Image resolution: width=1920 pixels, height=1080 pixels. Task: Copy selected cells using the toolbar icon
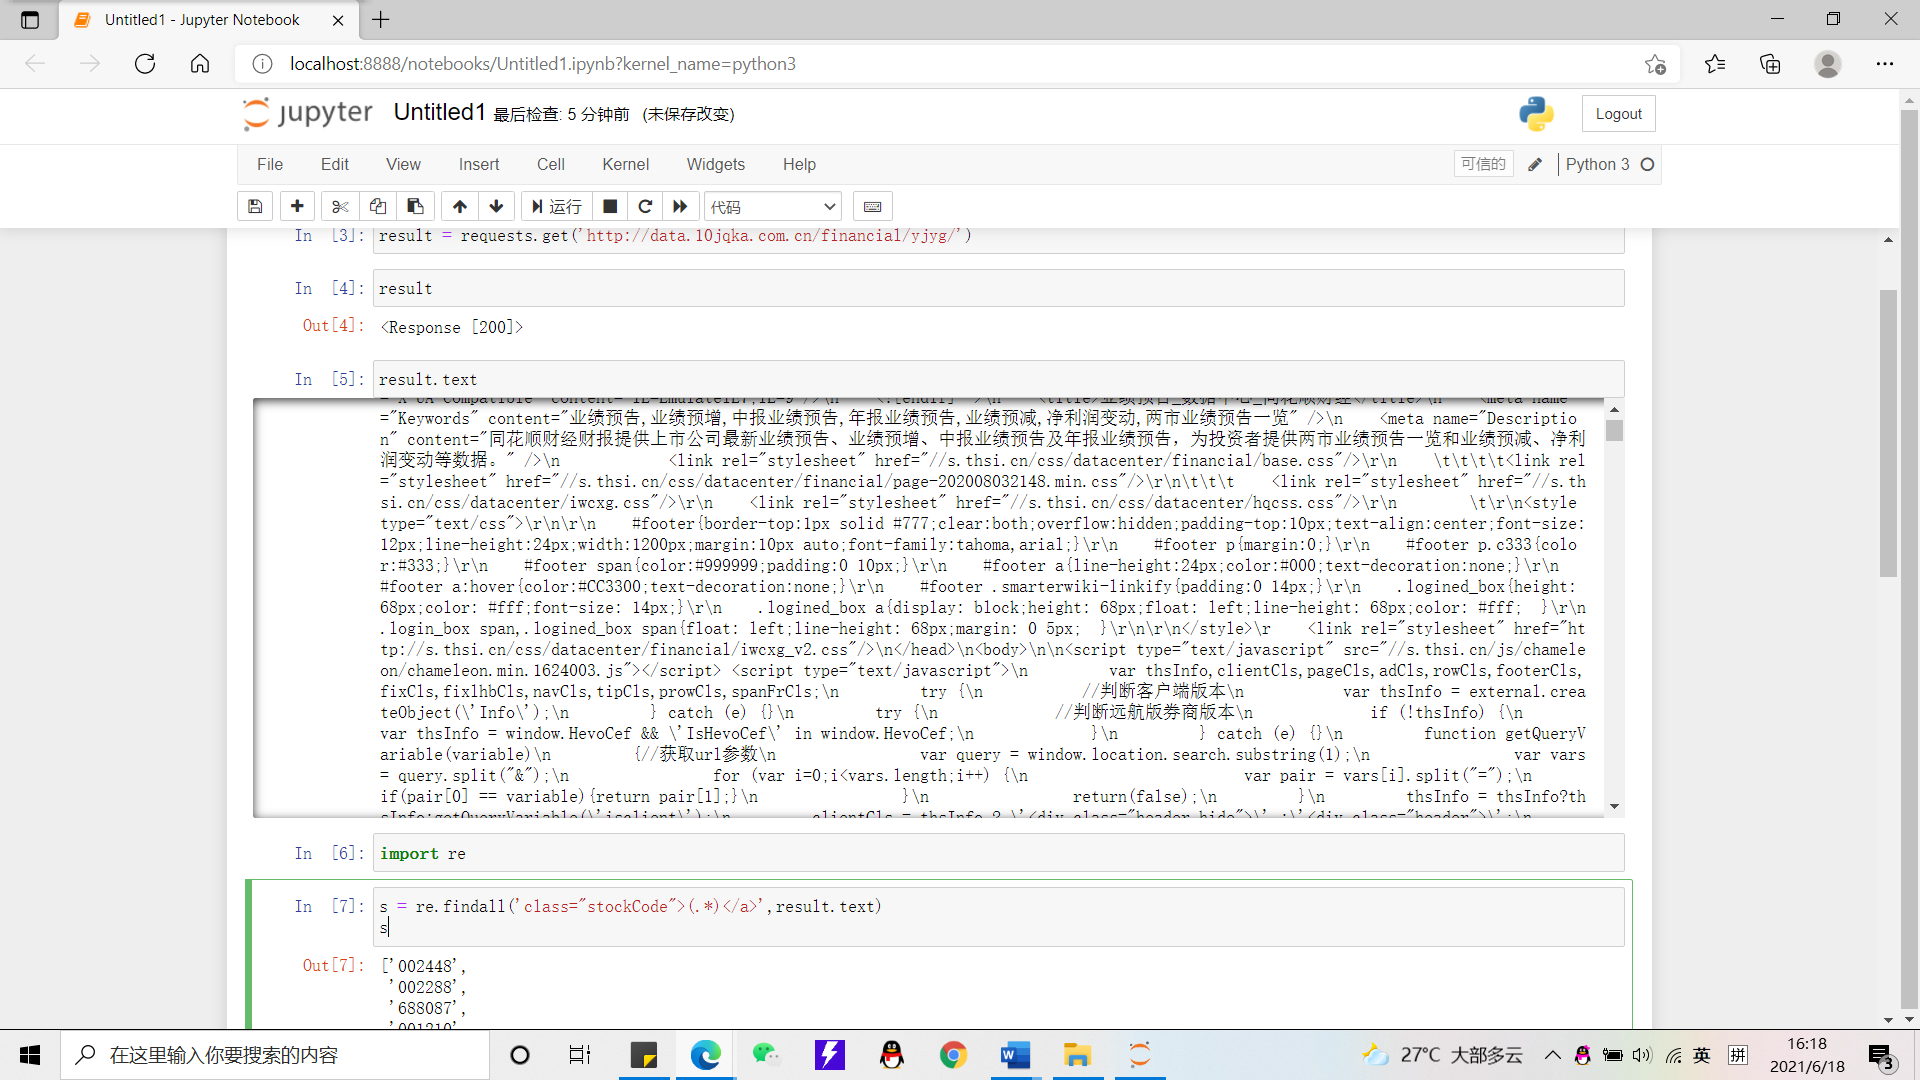point(377,206)
